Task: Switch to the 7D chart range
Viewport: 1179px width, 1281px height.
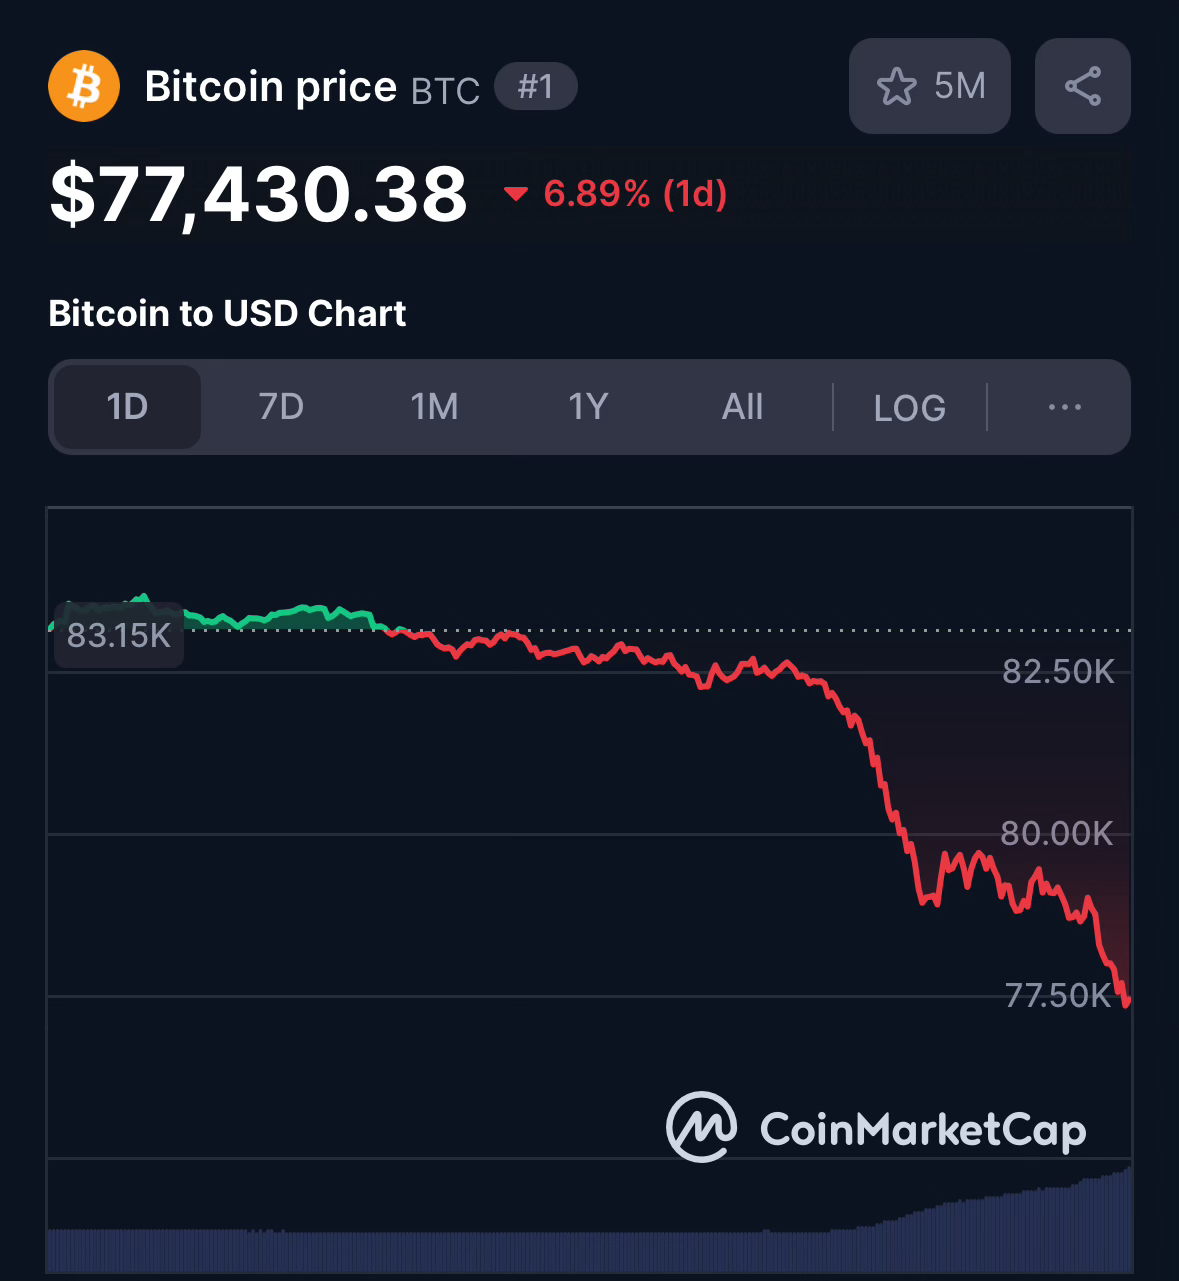Action: pyautogui.click(x=281, y=407)
